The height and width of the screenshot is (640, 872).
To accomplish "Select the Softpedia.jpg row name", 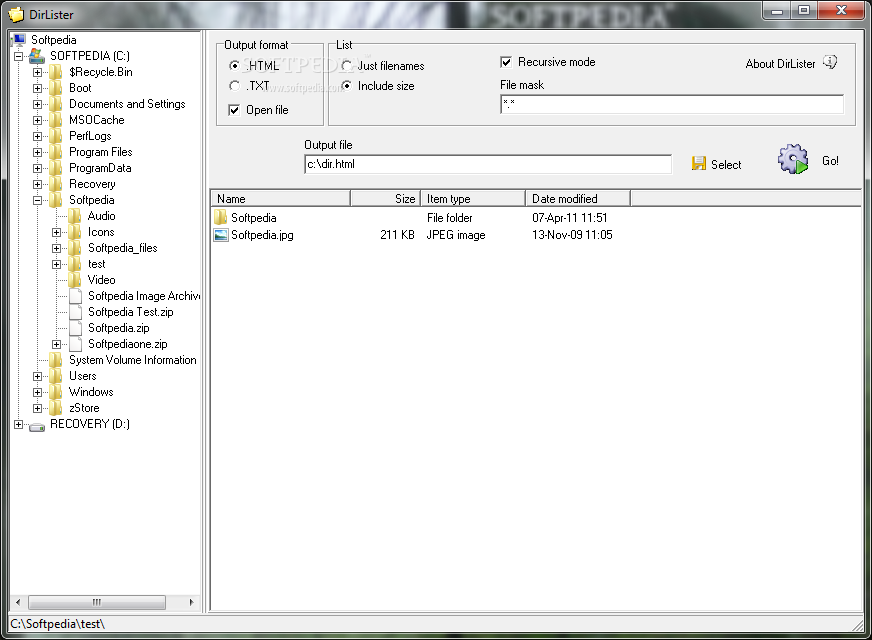I will [262, 235].
